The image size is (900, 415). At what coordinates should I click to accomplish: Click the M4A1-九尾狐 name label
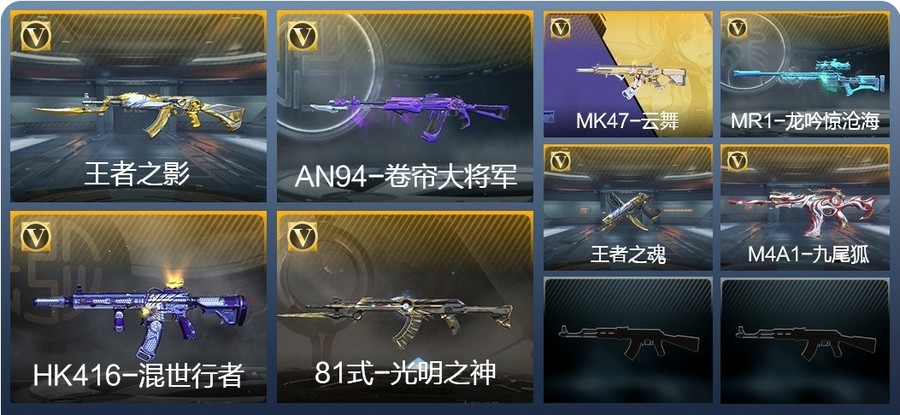click(808, 255)
